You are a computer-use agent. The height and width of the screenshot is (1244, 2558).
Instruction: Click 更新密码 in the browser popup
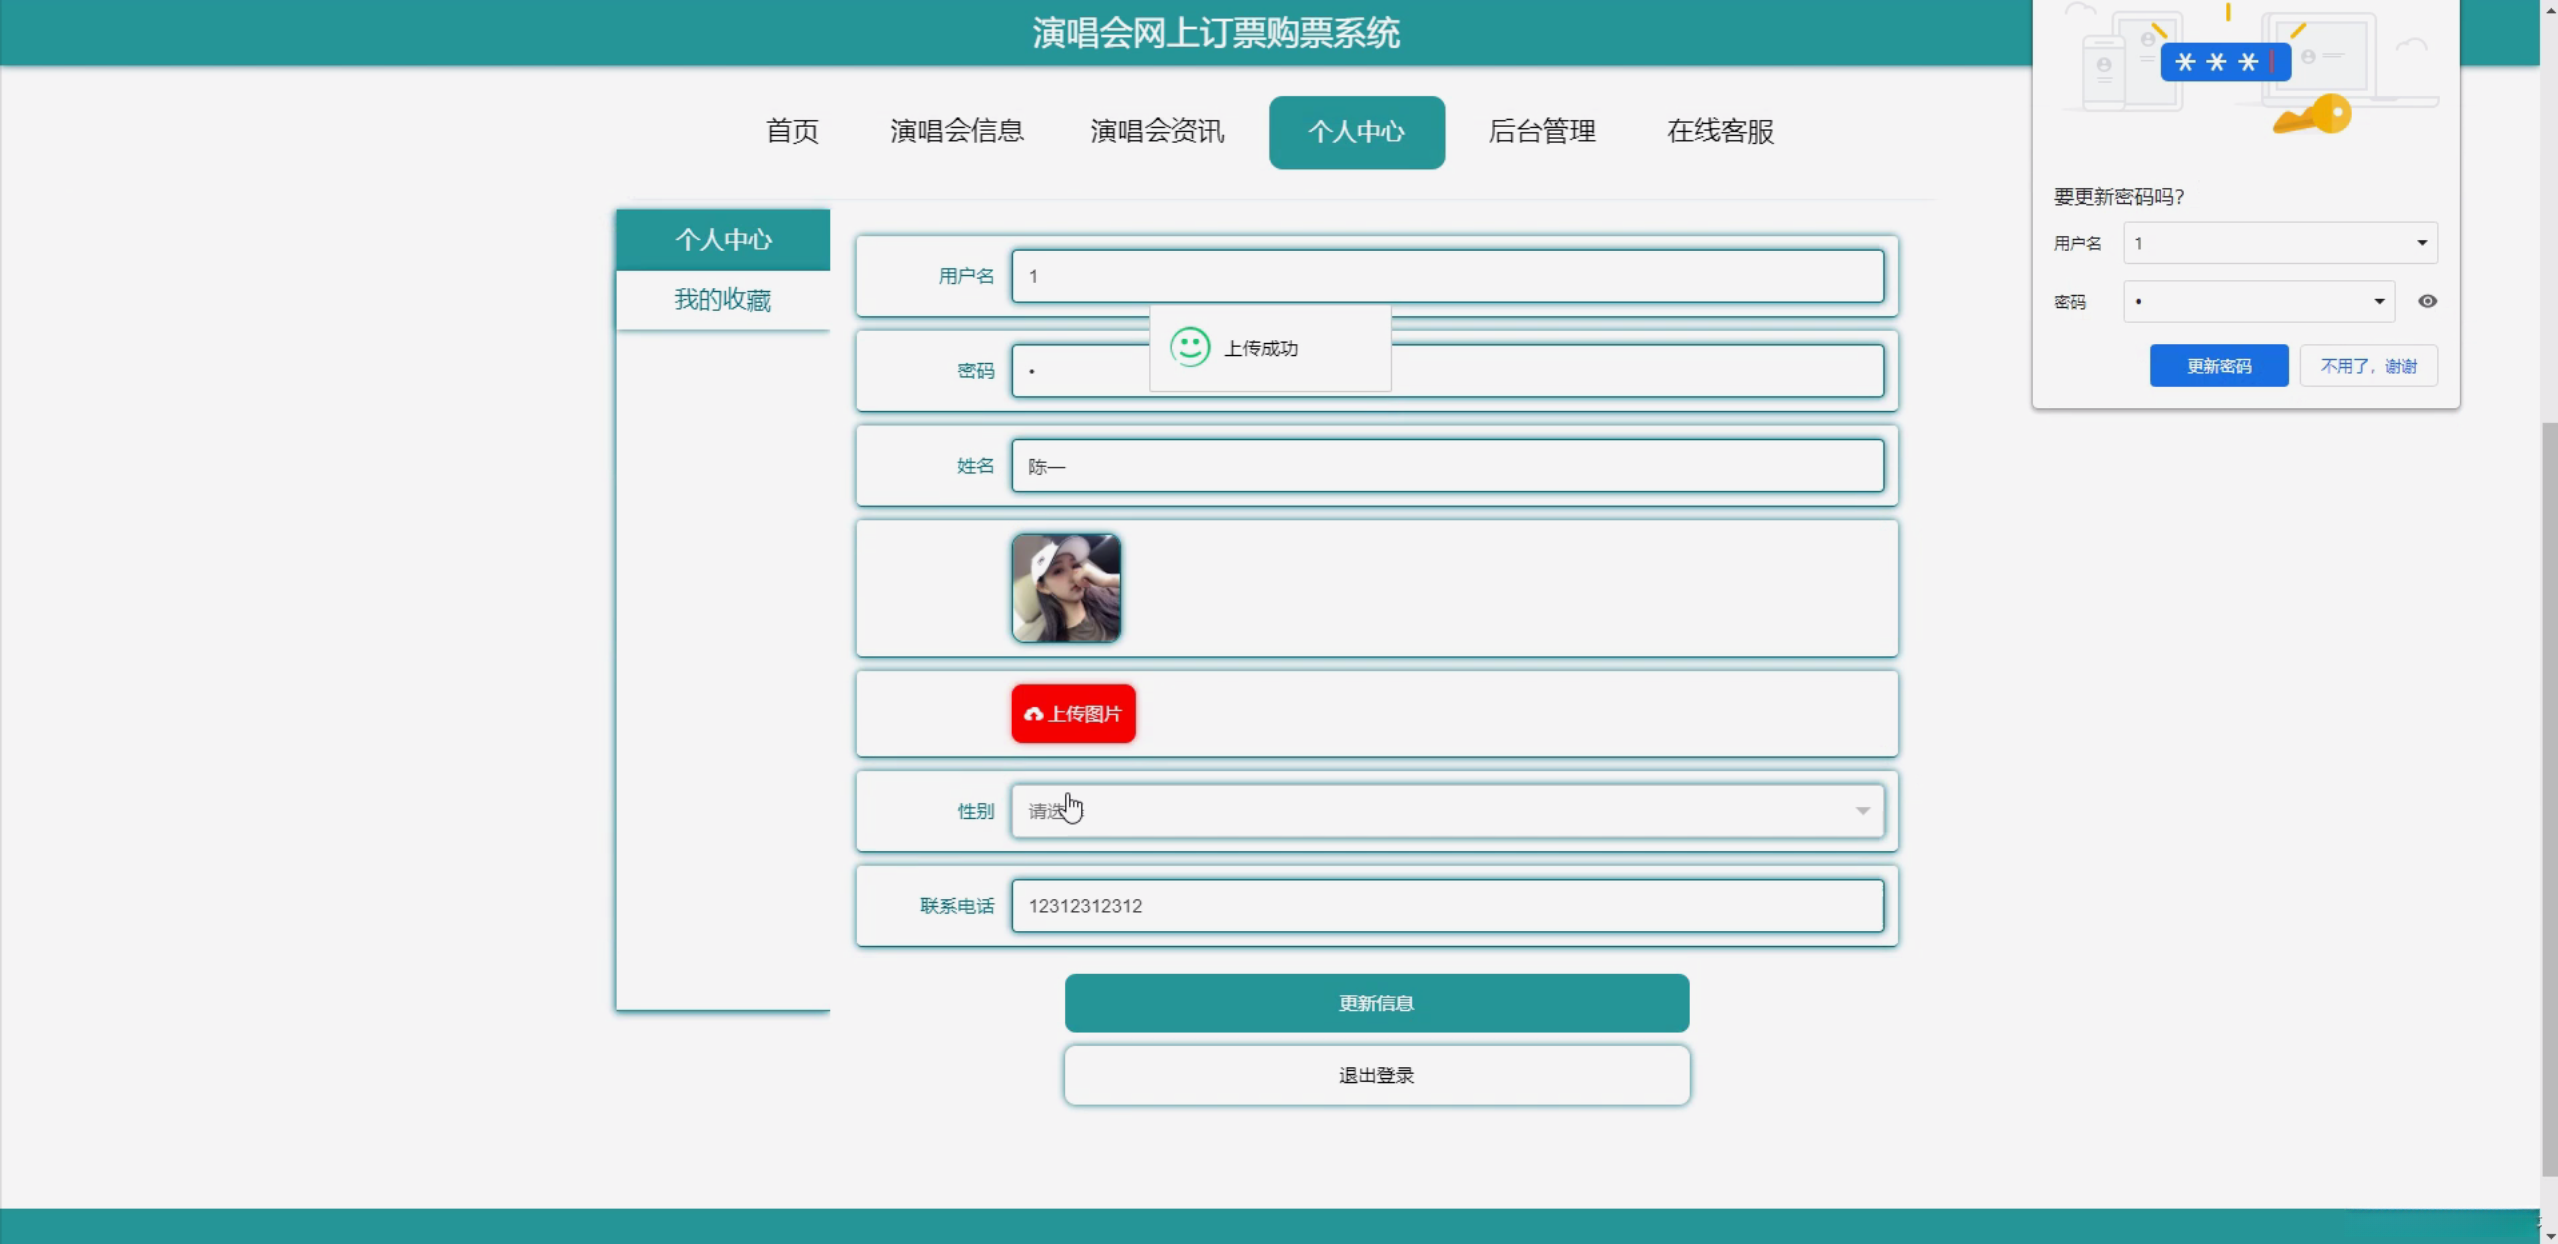coord(2218,366)
